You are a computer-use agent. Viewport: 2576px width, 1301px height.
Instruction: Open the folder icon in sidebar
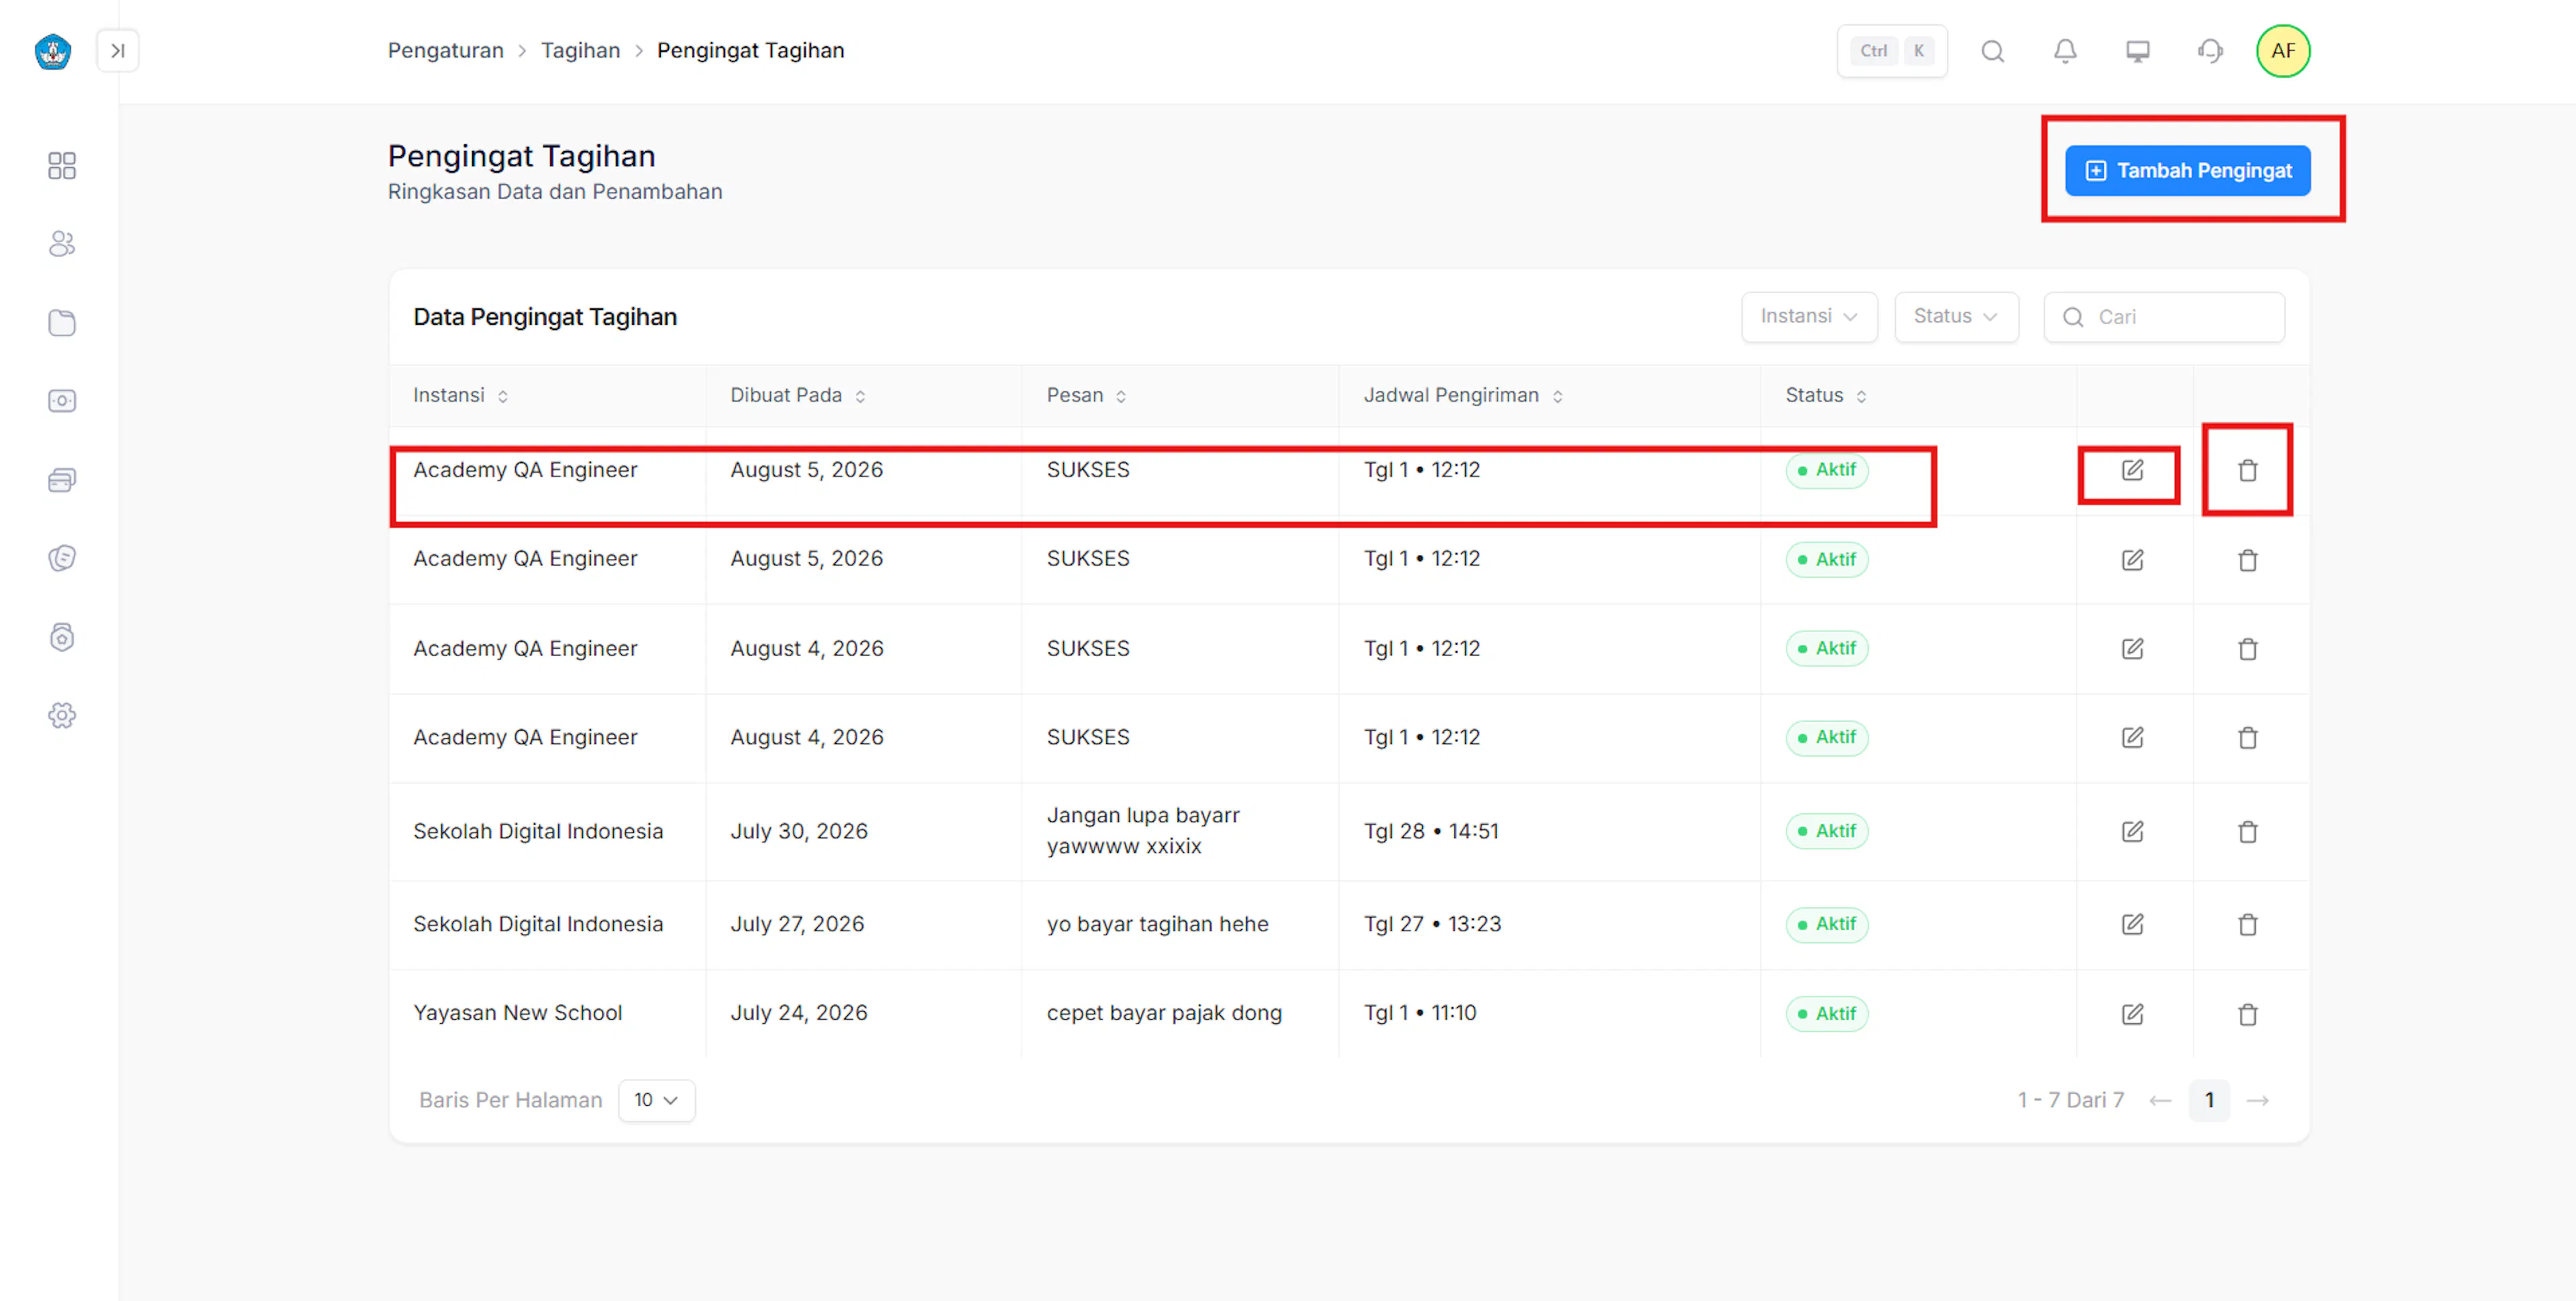[62, 322]
